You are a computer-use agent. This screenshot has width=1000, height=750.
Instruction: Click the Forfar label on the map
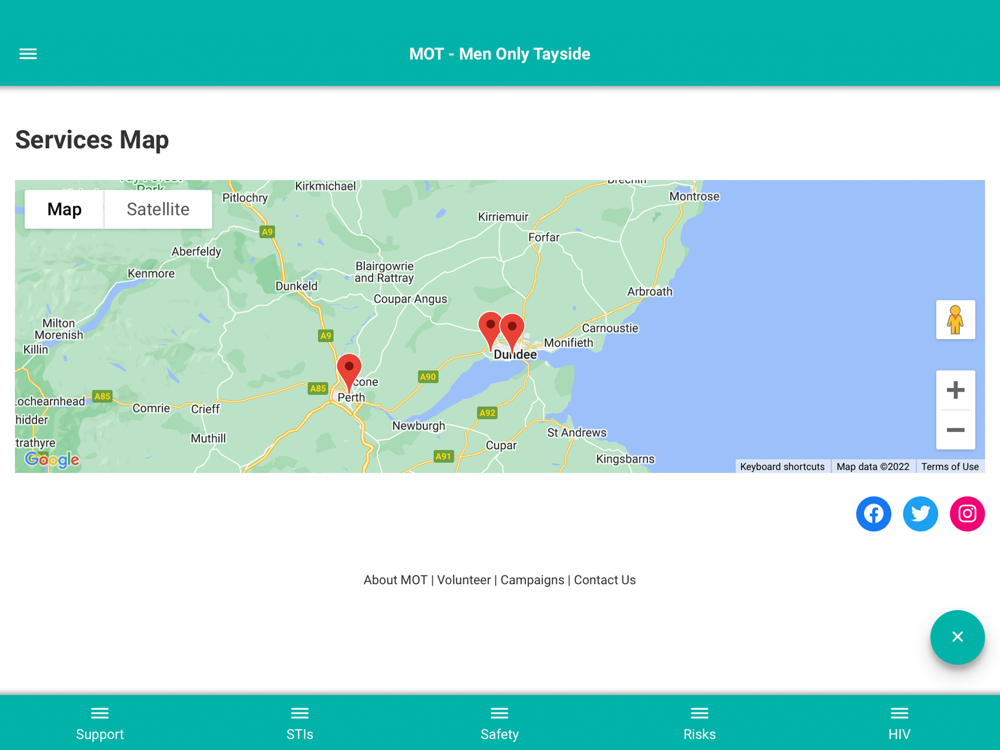click(544, 237)
